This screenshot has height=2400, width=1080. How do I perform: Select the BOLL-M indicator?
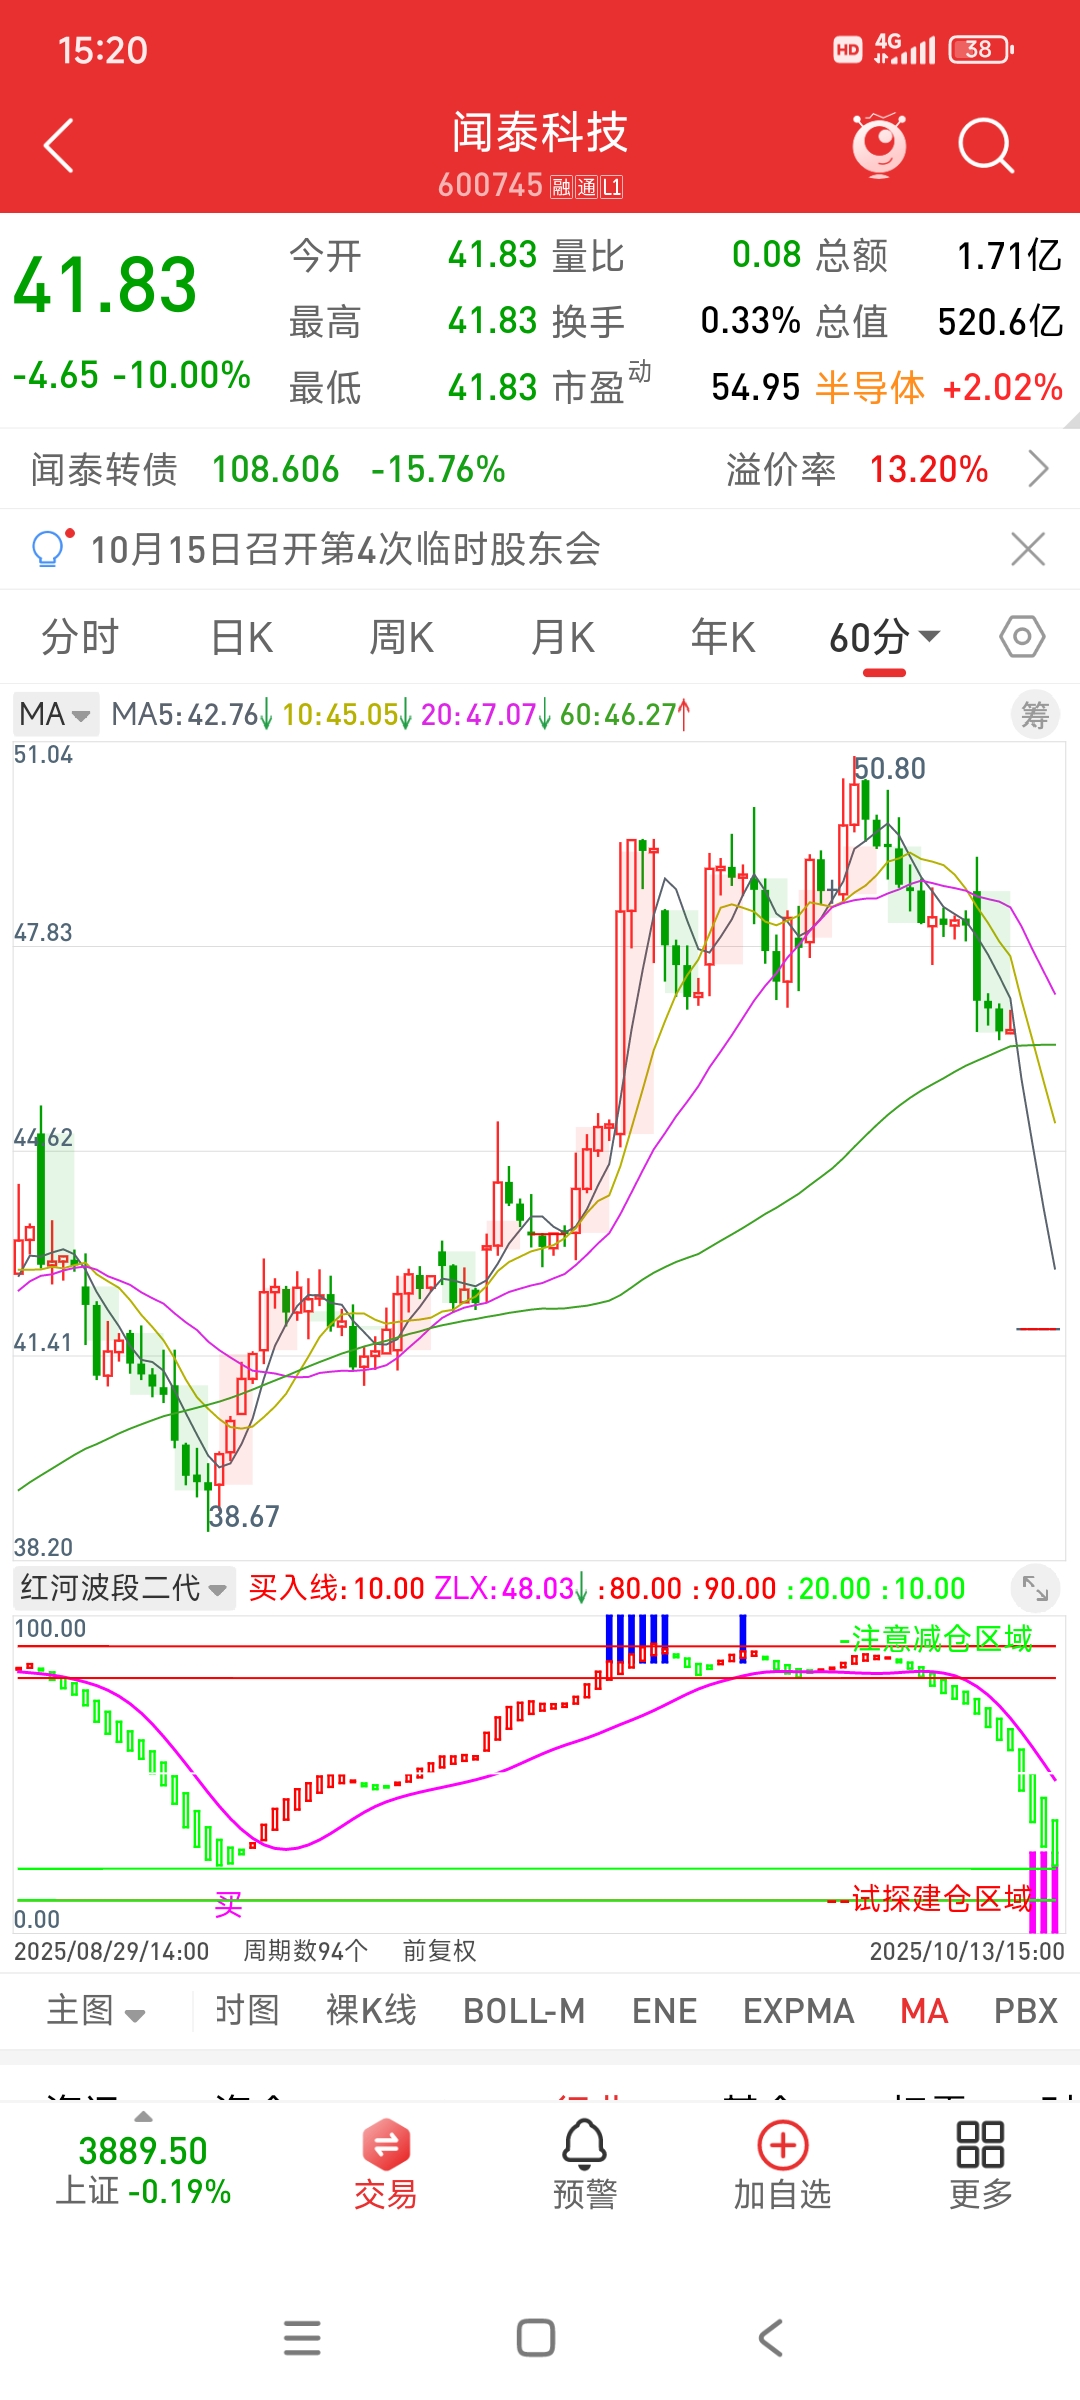[x=524, y=2010]
